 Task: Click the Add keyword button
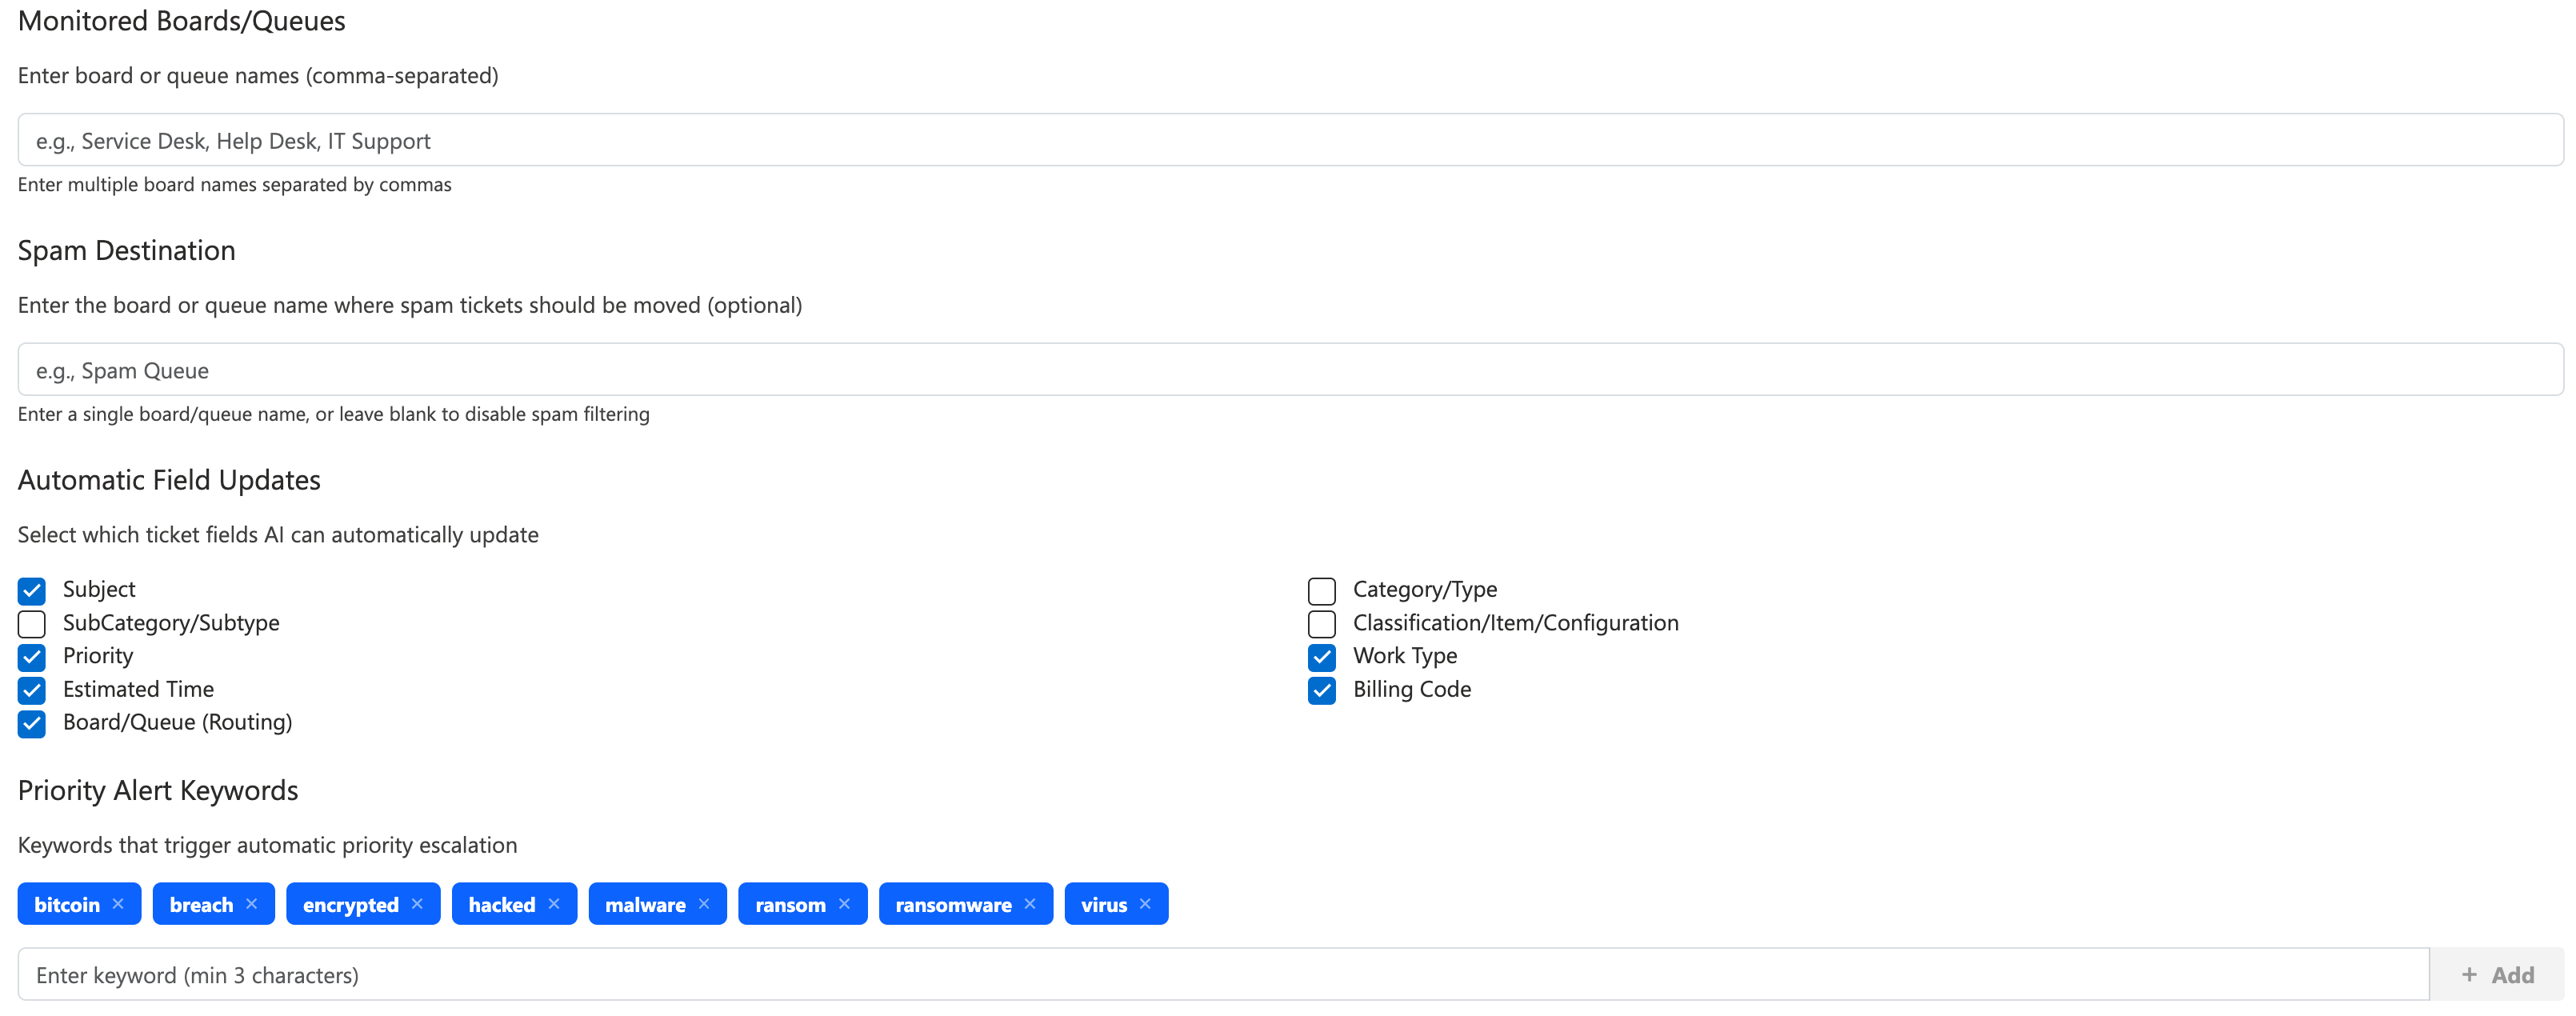(2496, 974)
